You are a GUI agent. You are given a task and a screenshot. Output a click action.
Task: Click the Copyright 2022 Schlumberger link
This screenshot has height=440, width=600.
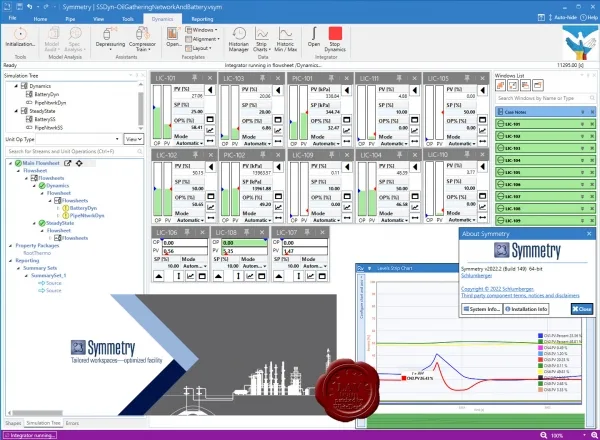(497, 289)
